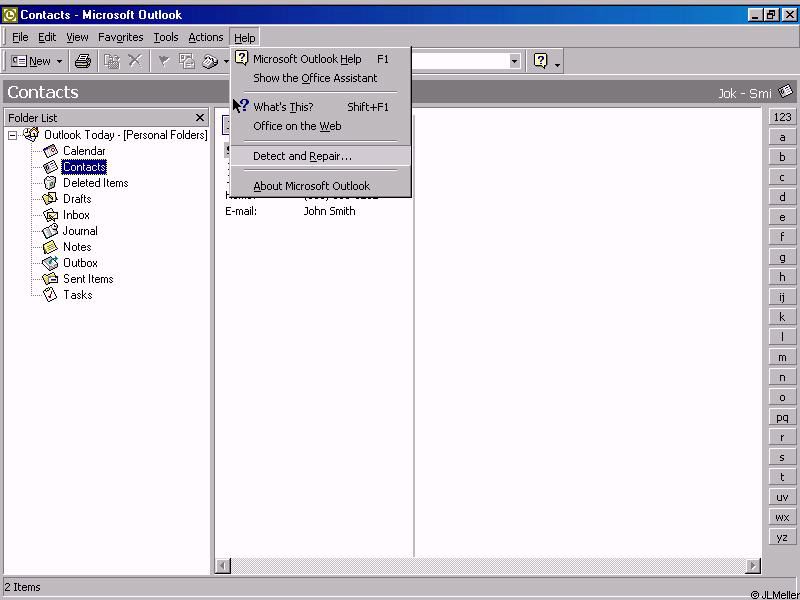Jump to contacts under the pq tab
Image resolution: width=800 pixels, height=600 pixels.
pyautogui.click(x=782, y=417)
